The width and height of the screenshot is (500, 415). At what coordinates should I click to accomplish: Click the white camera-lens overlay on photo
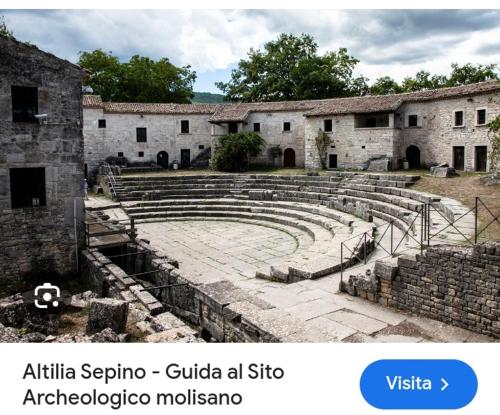[47, 296]
